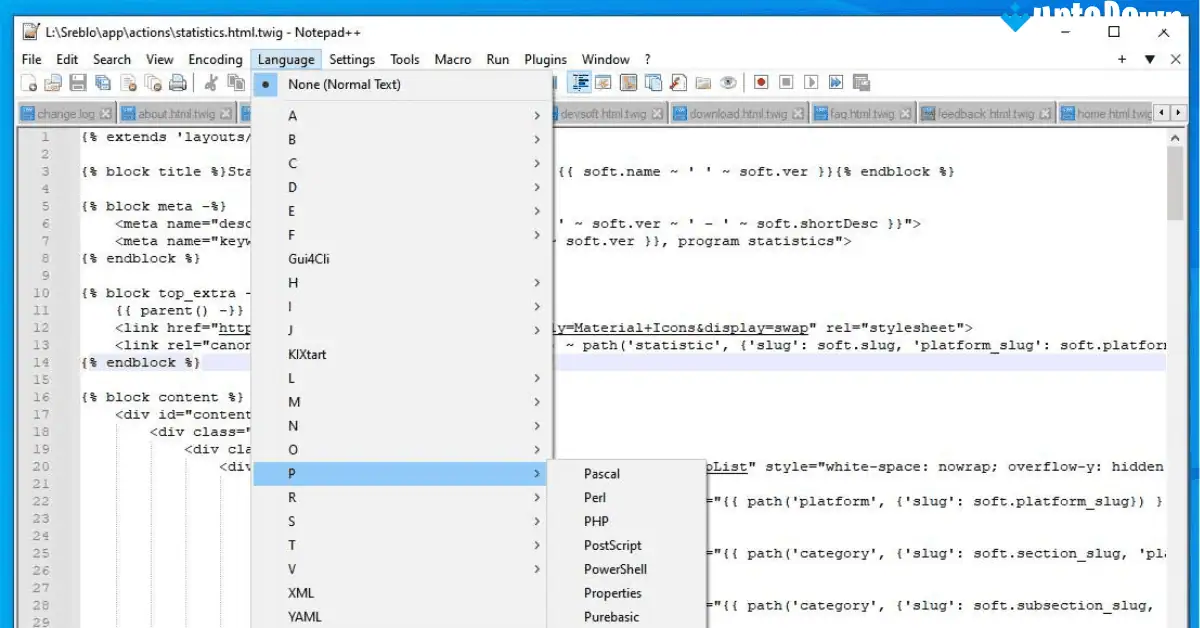Expand the T language submenu
Viewport: 1200px width, 628px height.
tap(291, 545)
